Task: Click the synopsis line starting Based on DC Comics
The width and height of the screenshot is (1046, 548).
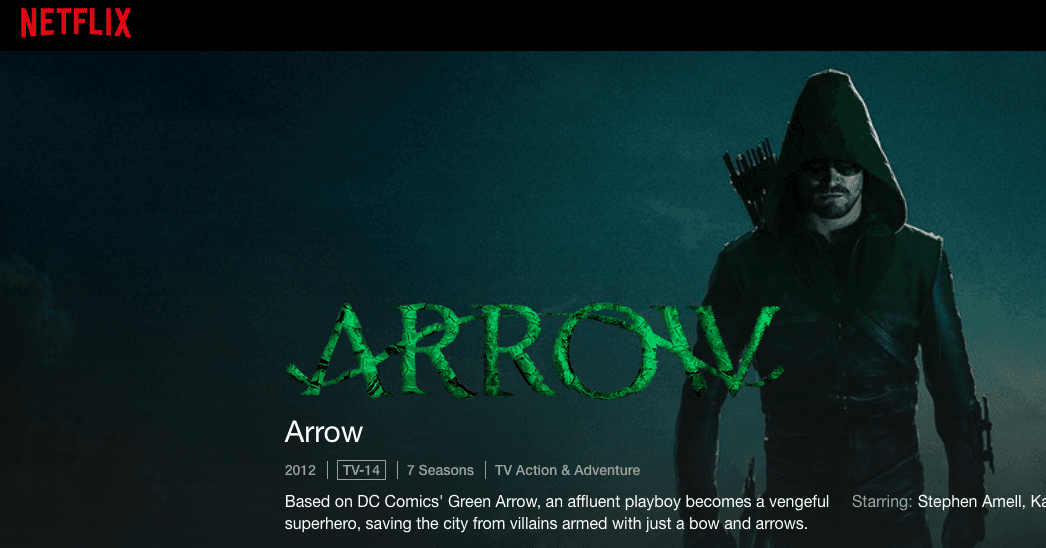Action: (557, 501)
